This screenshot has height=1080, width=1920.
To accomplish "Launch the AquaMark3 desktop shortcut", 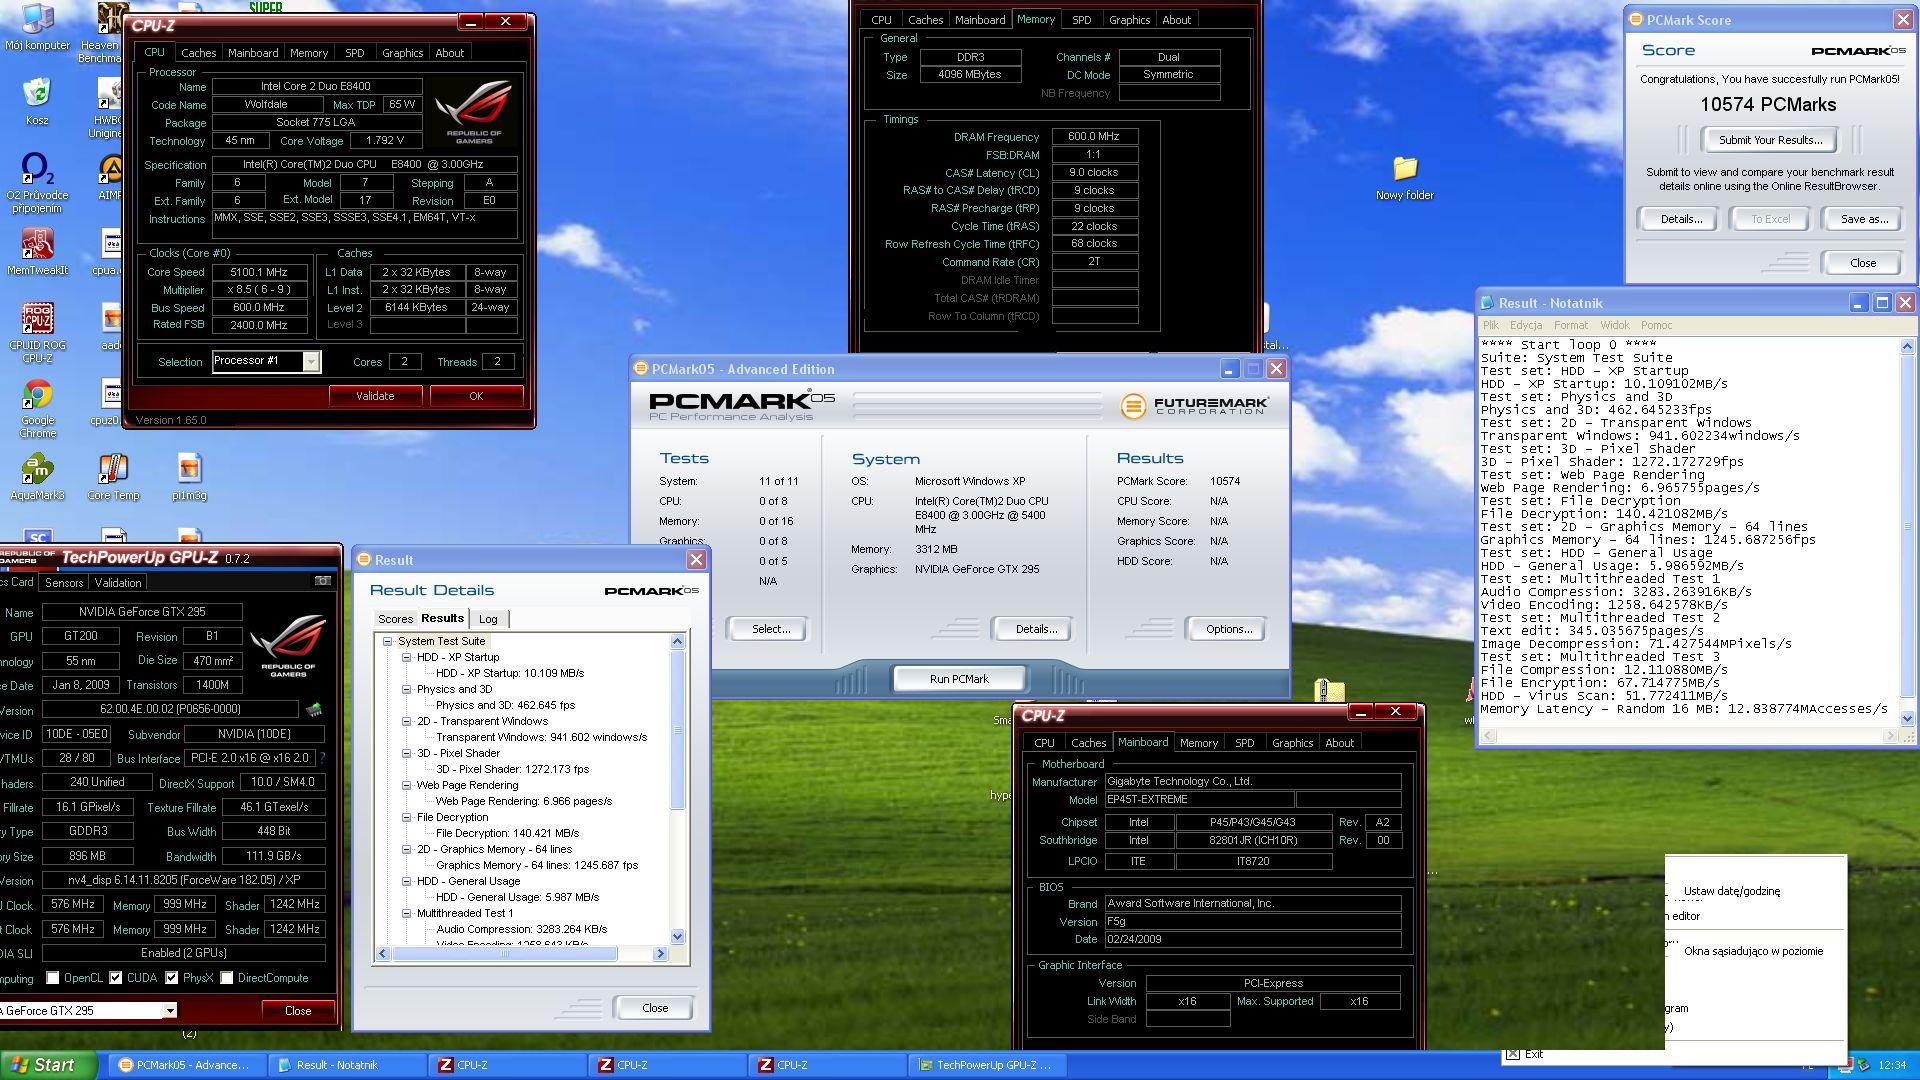I will pyautogui.click(x=37, y=477).
